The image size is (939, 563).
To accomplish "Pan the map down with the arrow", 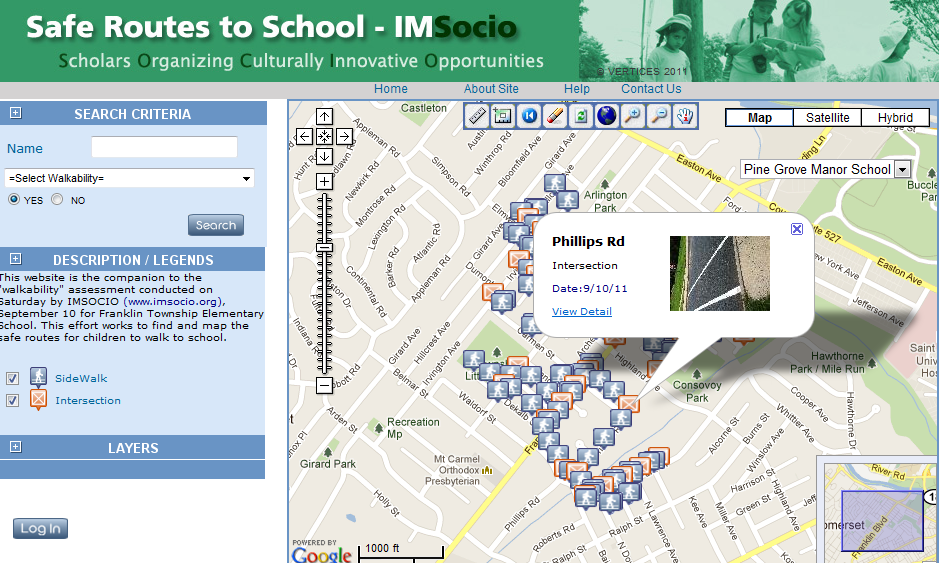I will (324, 156).
